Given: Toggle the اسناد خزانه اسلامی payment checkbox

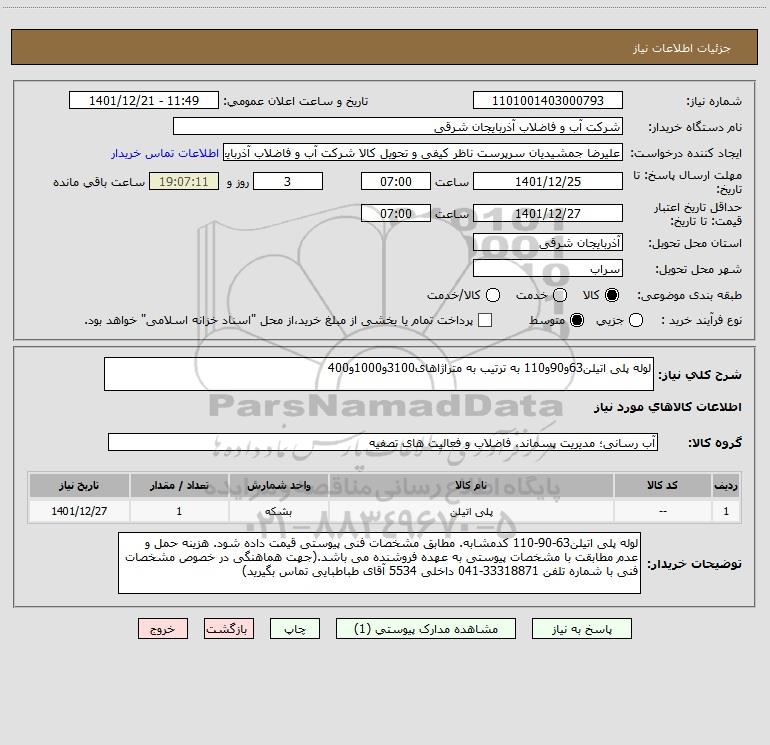Looking at the screenshot, I should pos(485,320).
